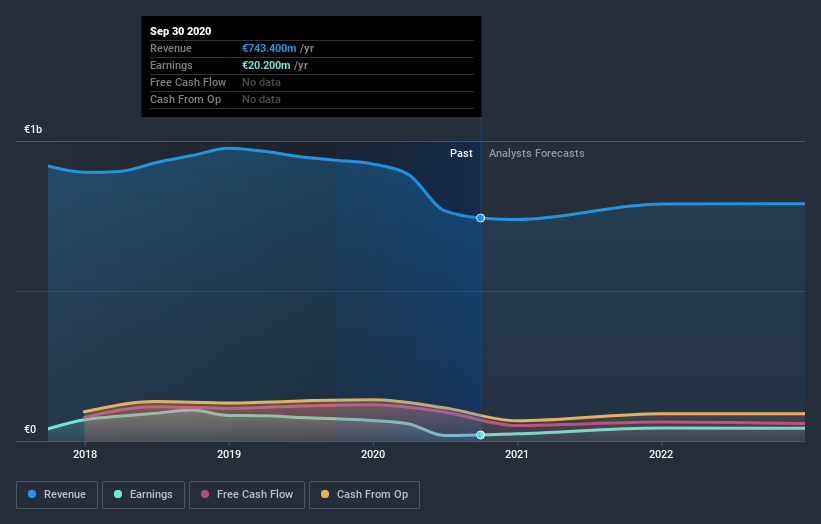
Task: Click the Past region label
Action: (461, 153)
